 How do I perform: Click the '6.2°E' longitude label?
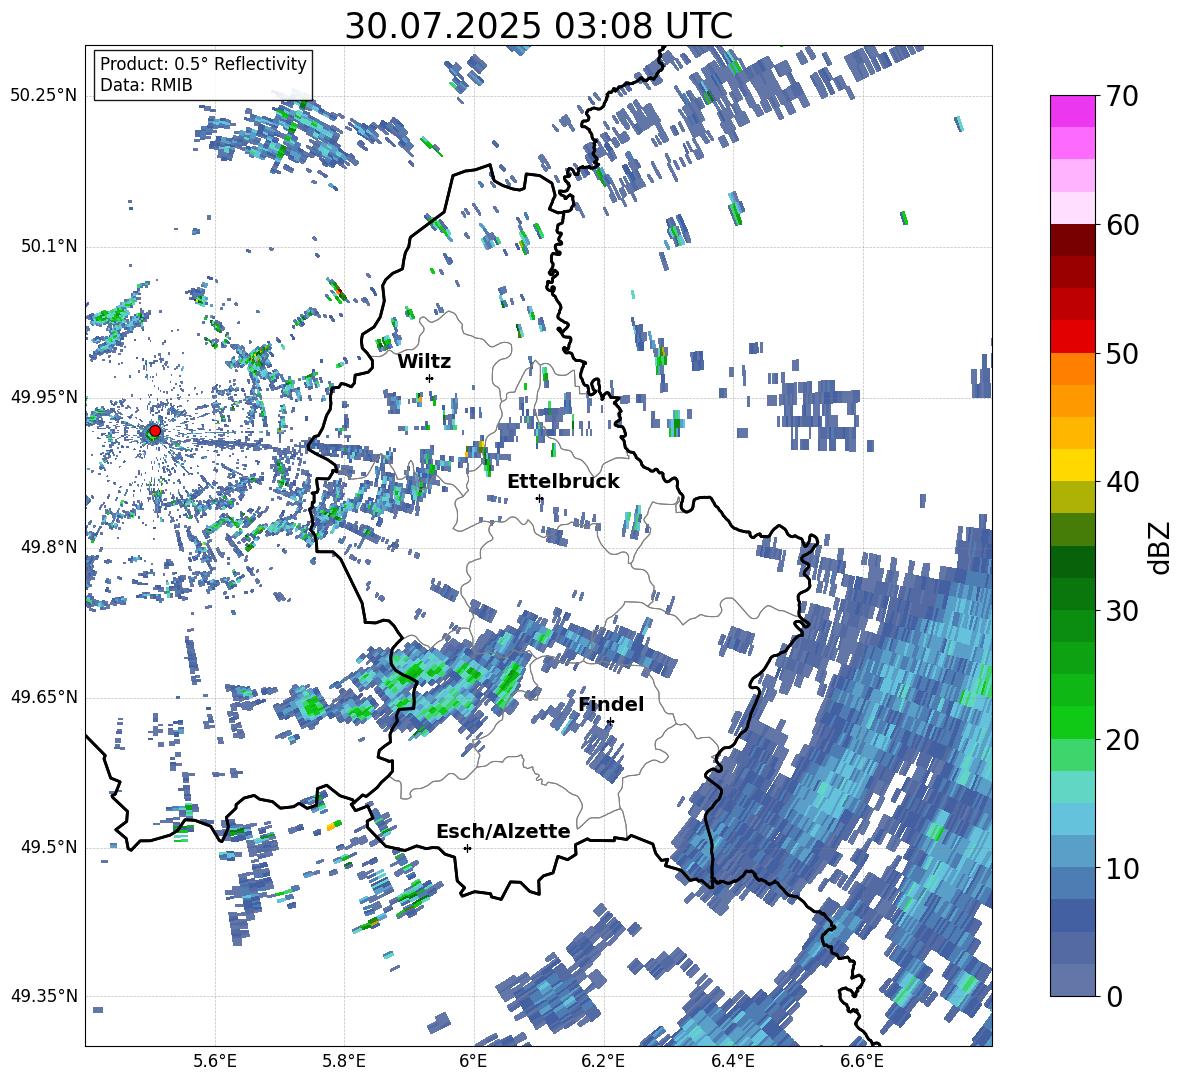(x=603, y=1061)
